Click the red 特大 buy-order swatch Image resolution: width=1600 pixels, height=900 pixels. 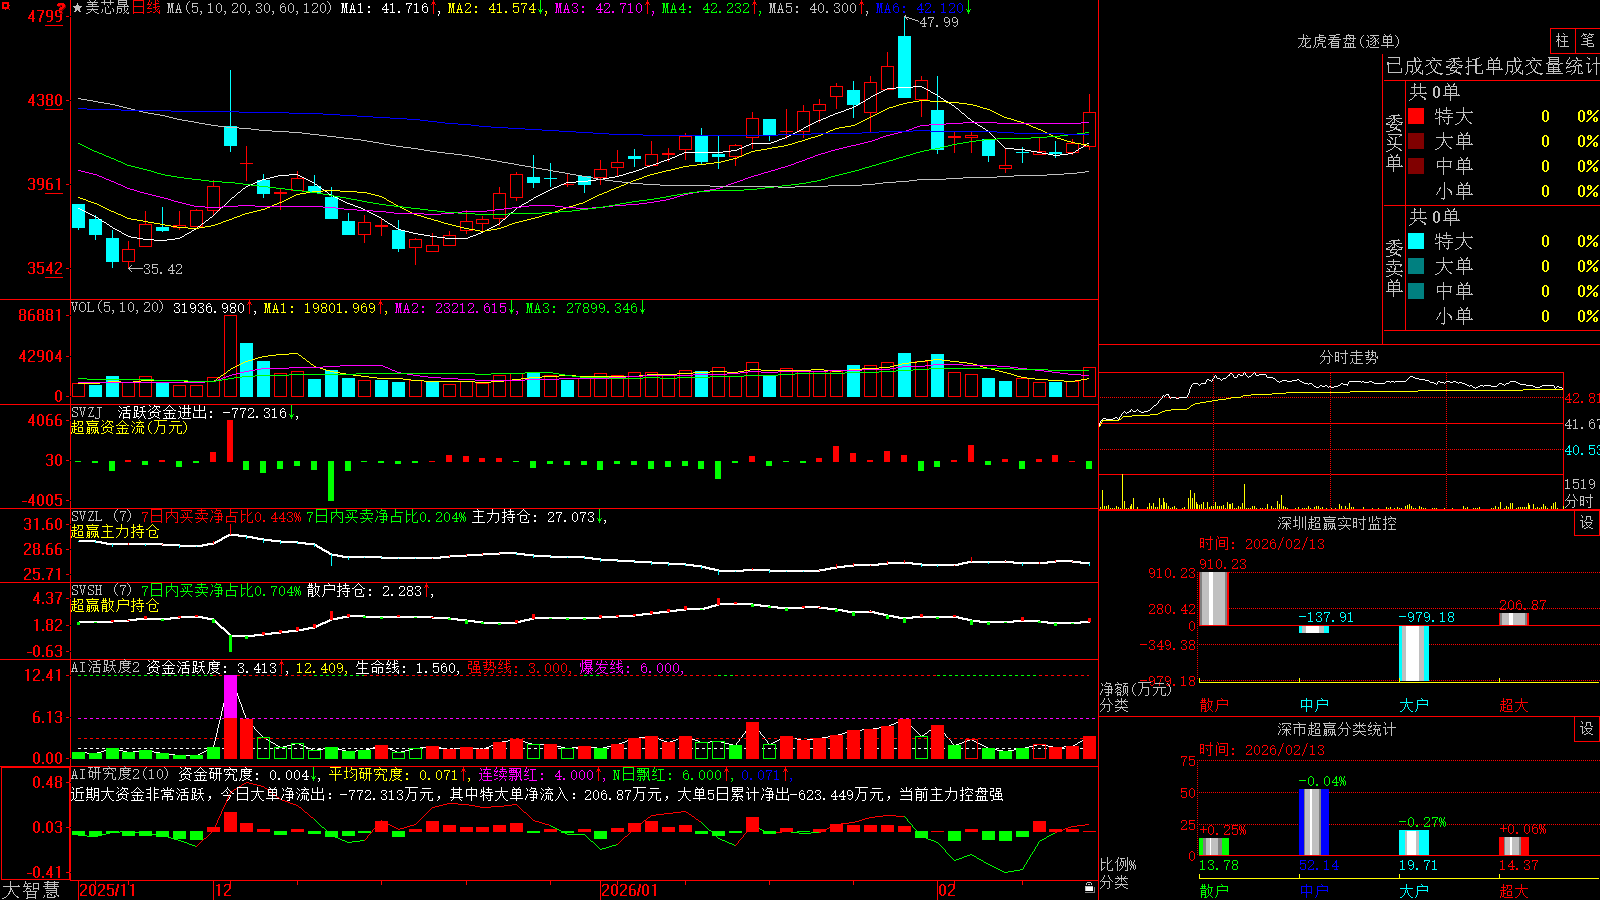(1416, 116)
